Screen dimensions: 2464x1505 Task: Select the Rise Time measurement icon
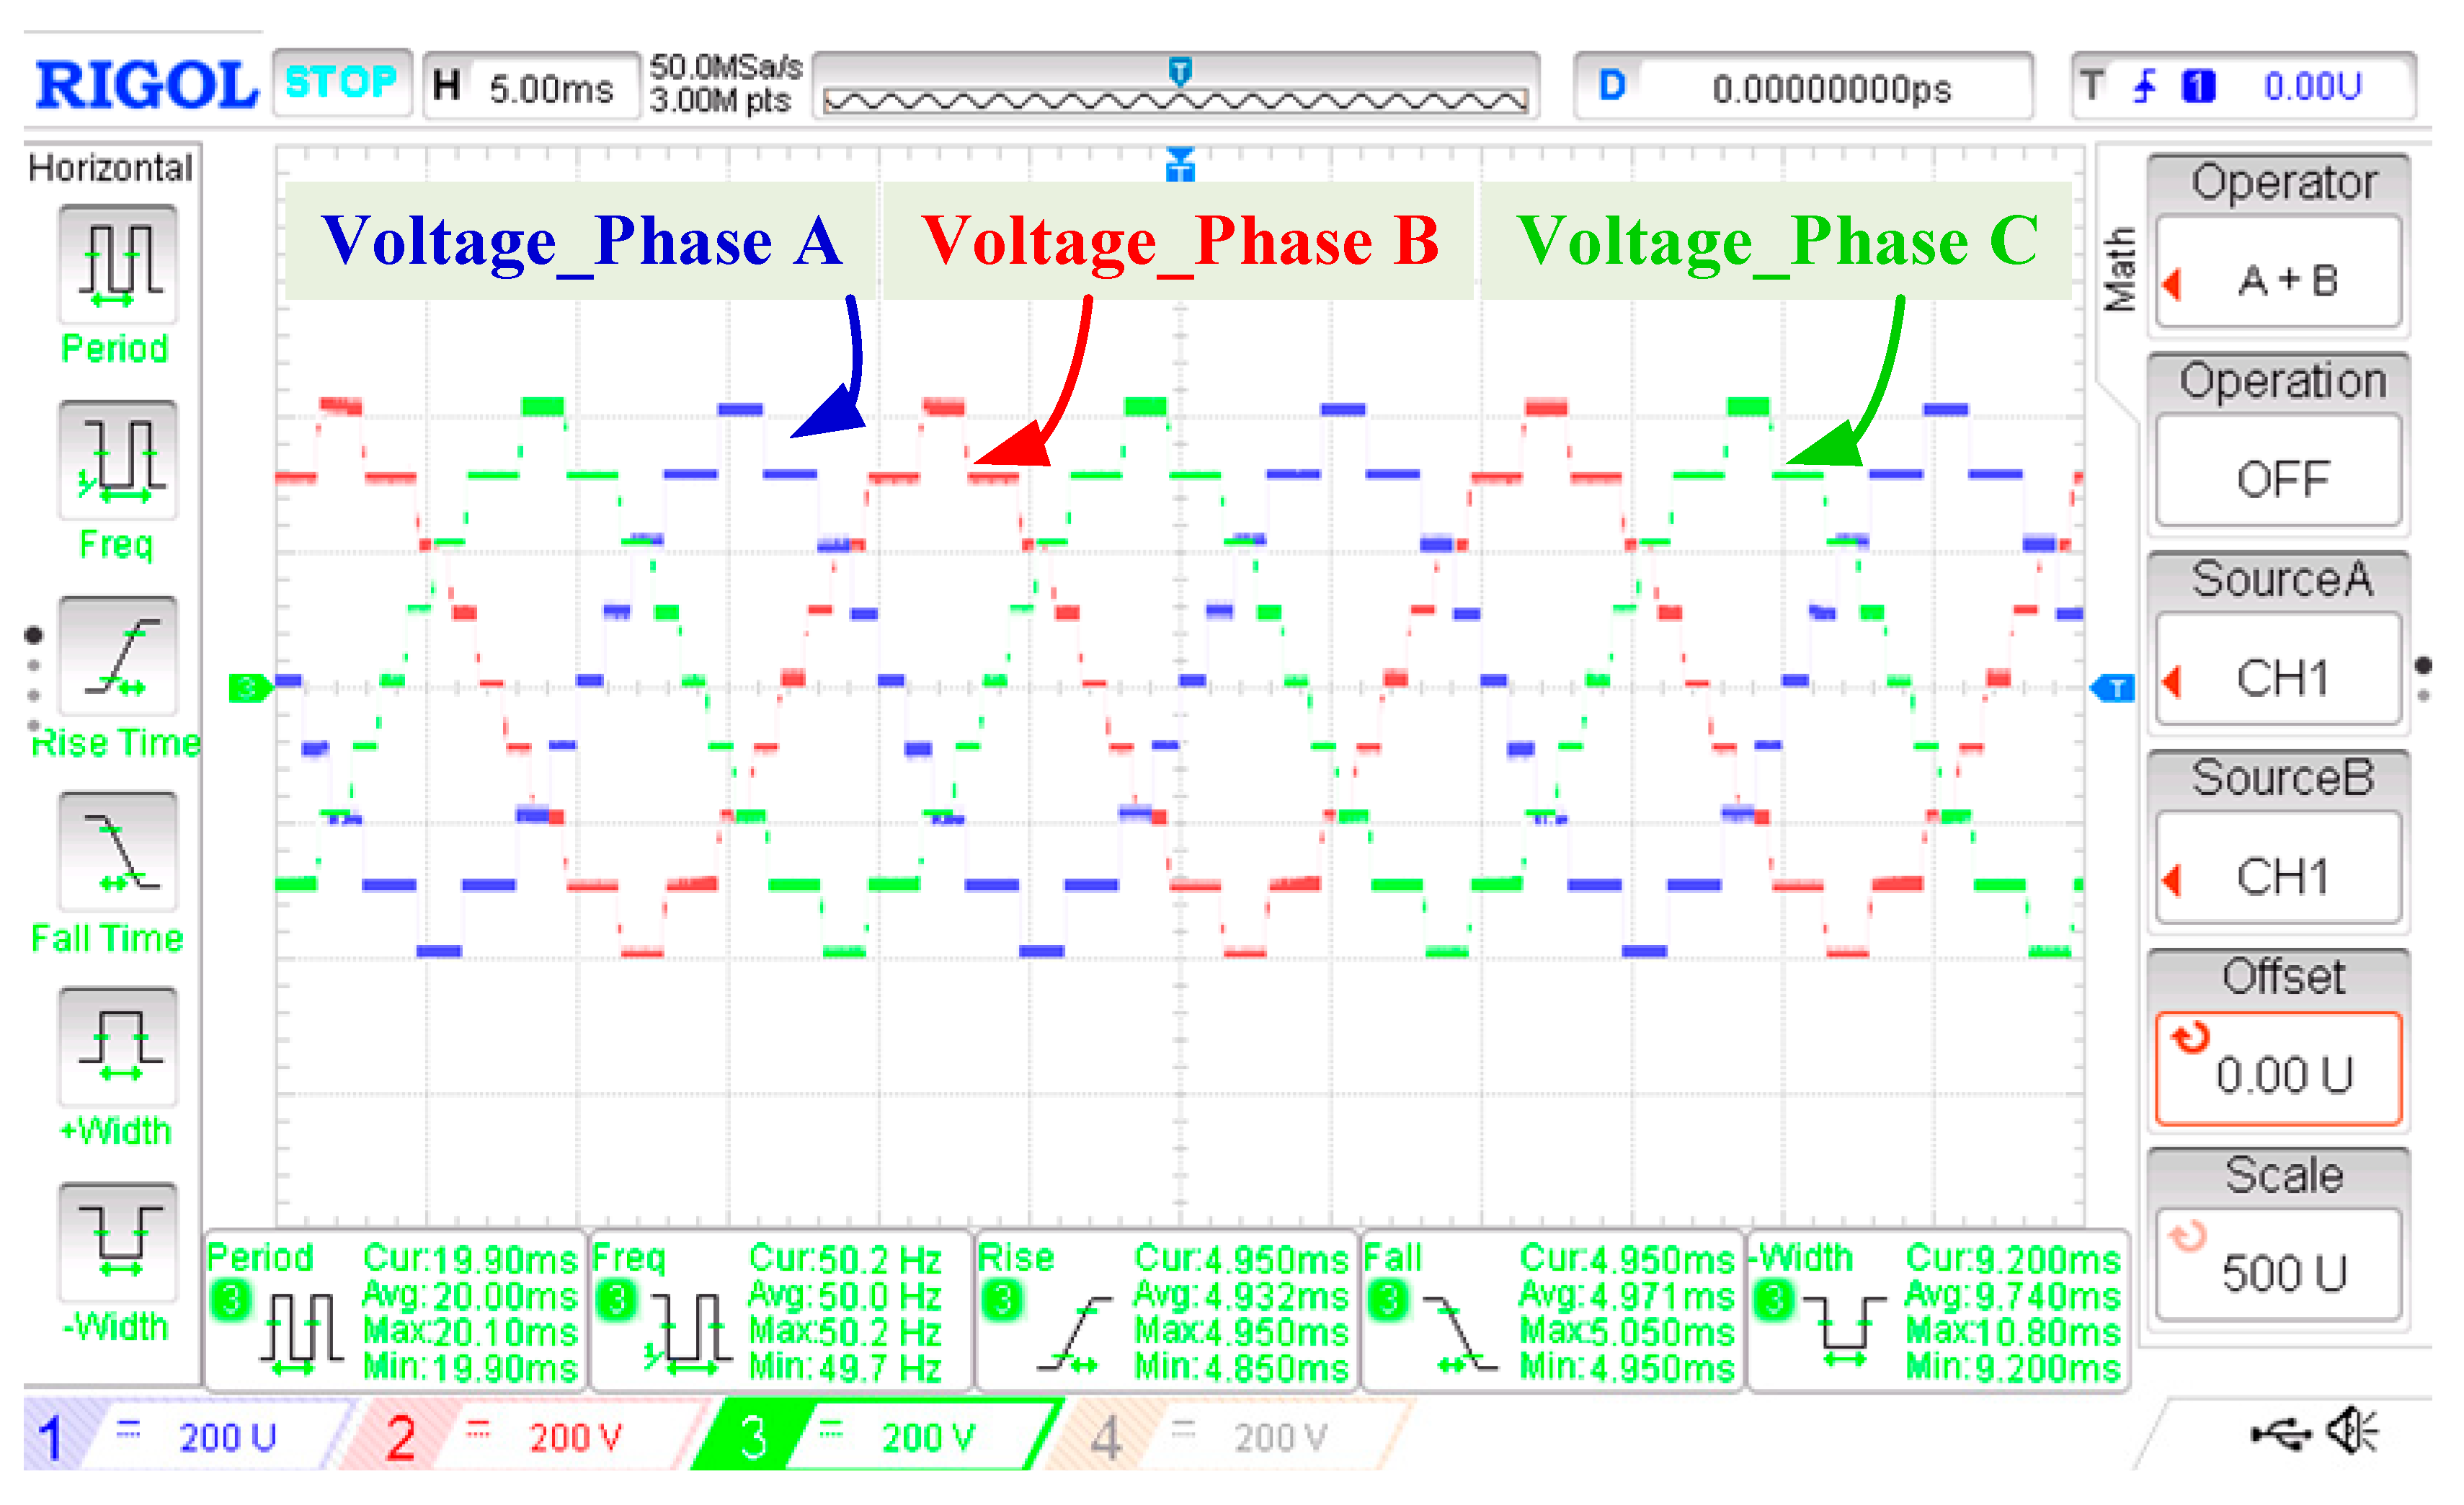(x=117, y=656)
